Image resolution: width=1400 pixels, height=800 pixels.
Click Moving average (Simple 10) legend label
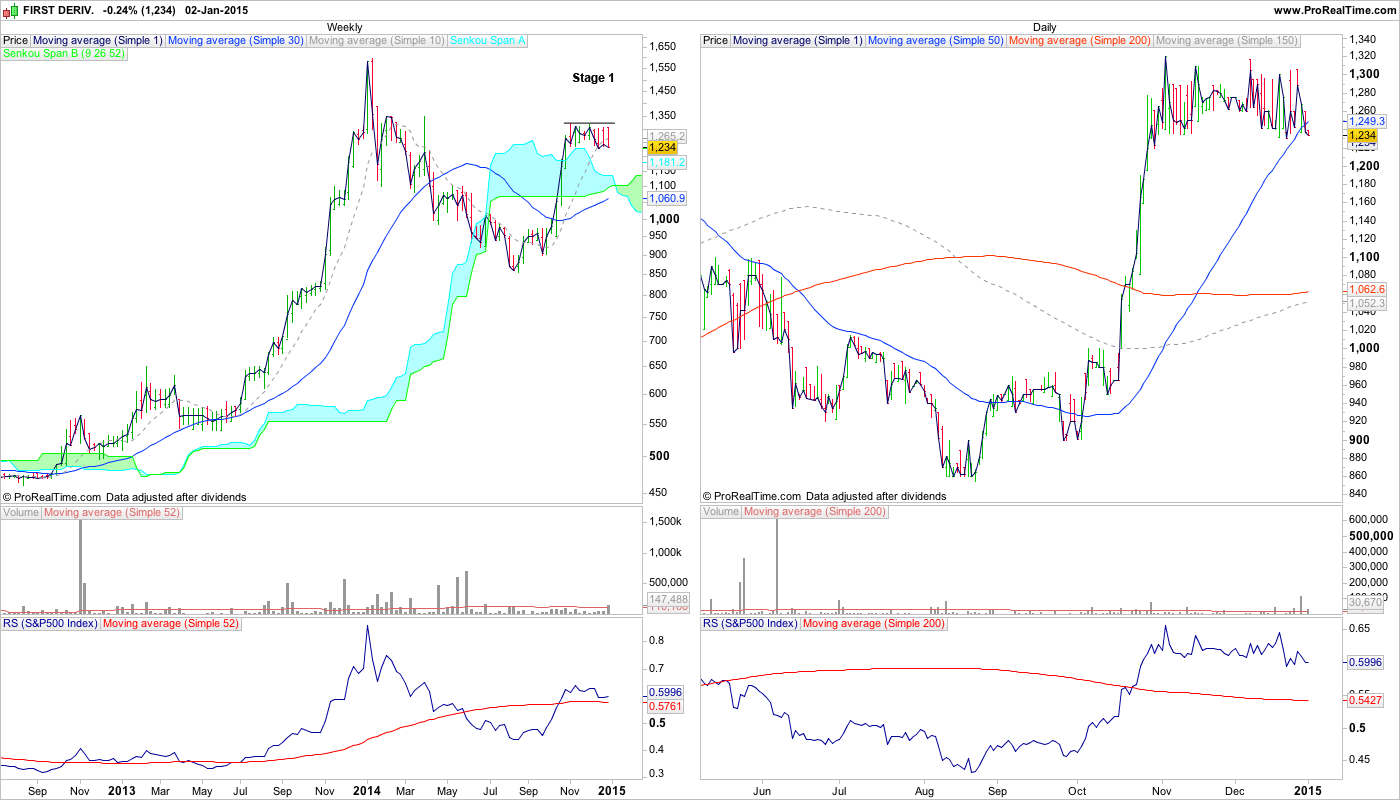[x=378, y=41]
